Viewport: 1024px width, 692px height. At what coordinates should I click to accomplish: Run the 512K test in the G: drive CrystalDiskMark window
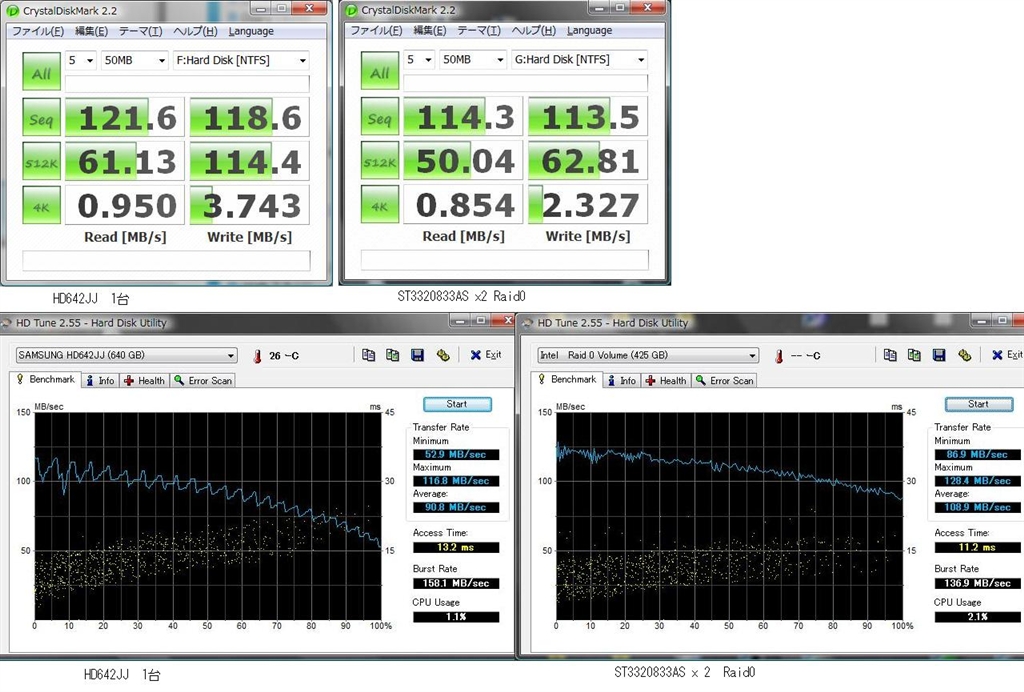click(379, 161)
